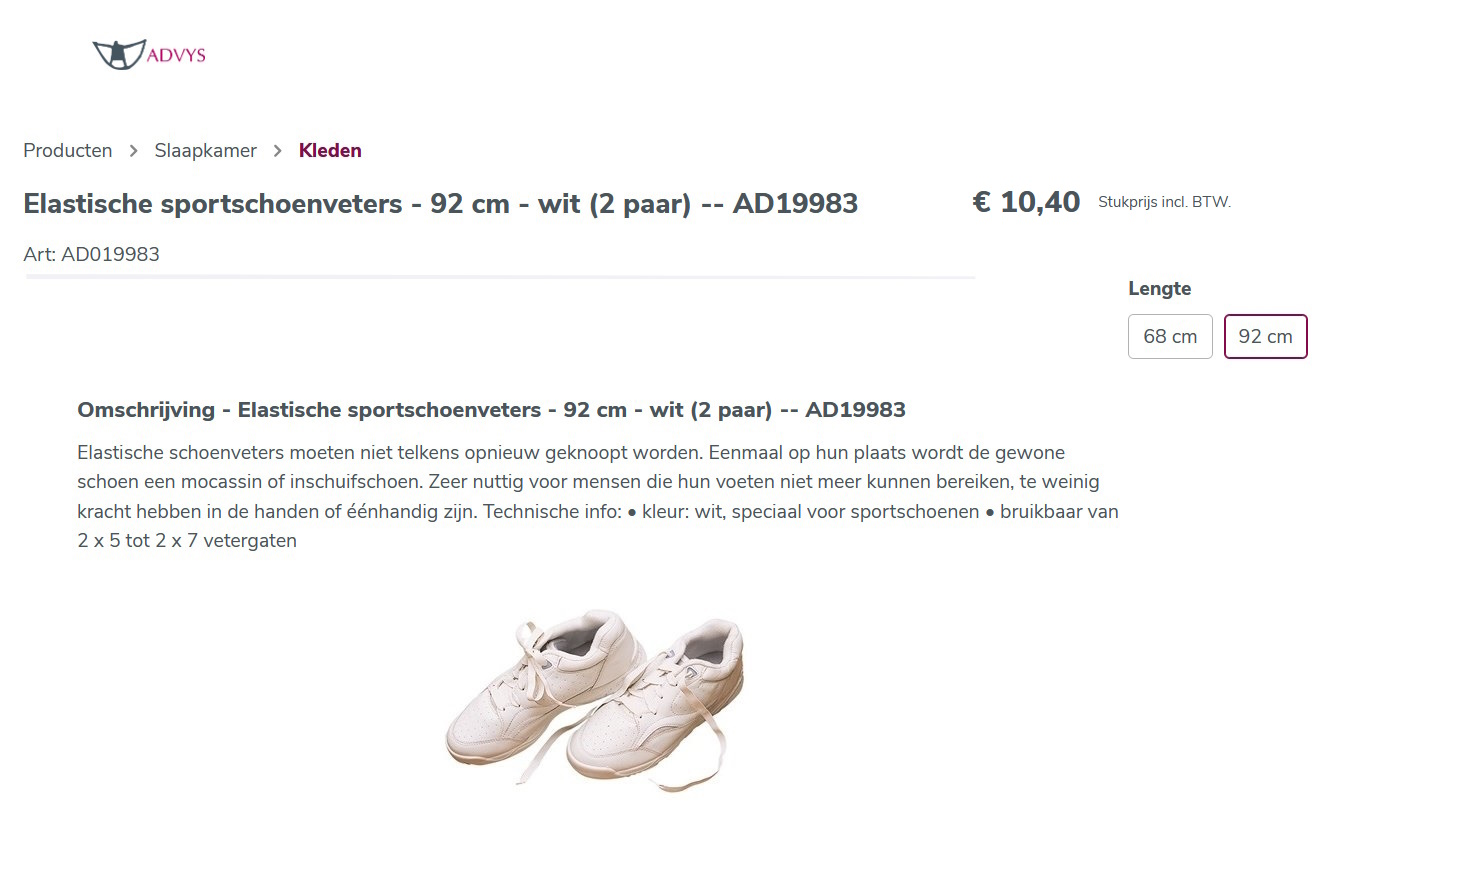
Task: Click the ADVYS logo emblem
Action: click(119, 54)
